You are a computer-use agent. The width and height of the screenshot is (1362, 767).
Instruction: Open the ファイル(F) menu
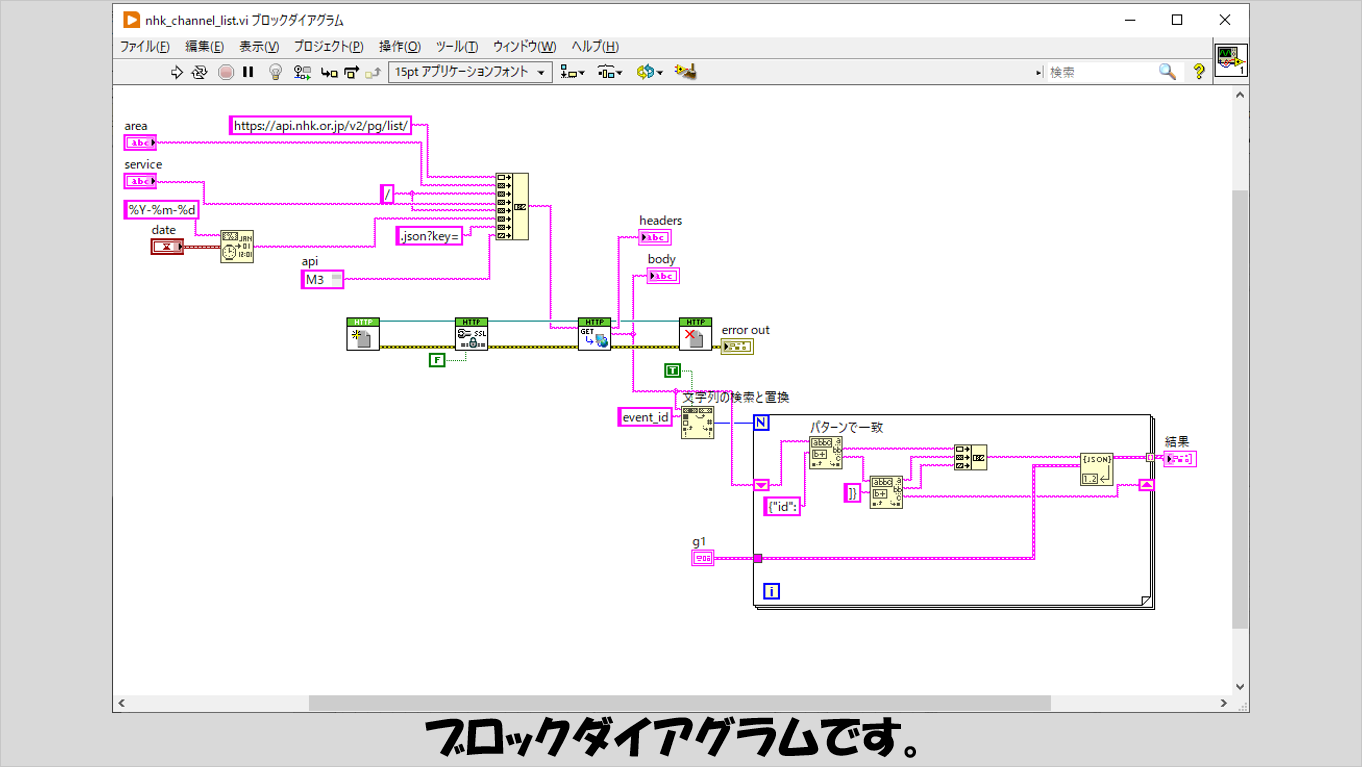click(x=145, y=47)
